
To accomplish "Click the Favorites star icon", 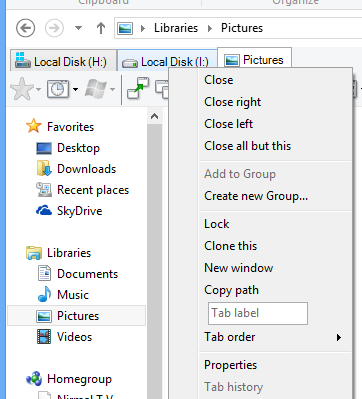I will [x=34, y=126].
